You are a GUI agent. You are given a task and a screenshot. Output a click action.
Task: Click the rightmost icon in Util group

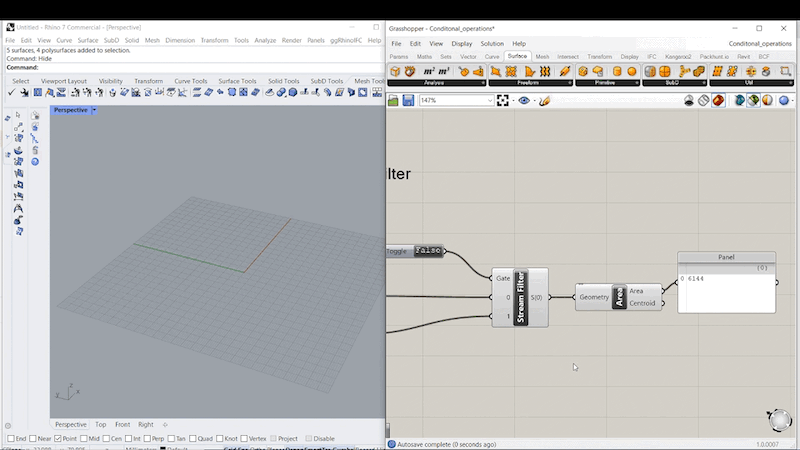point(785,71)
